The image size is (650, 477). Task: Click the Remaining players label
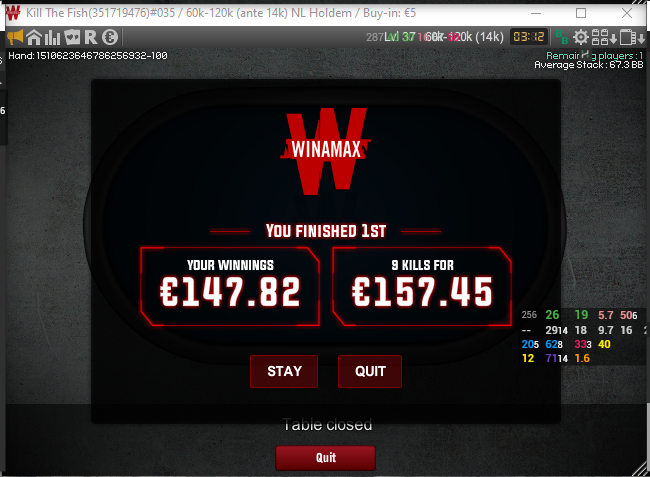[x=594, y=56]
